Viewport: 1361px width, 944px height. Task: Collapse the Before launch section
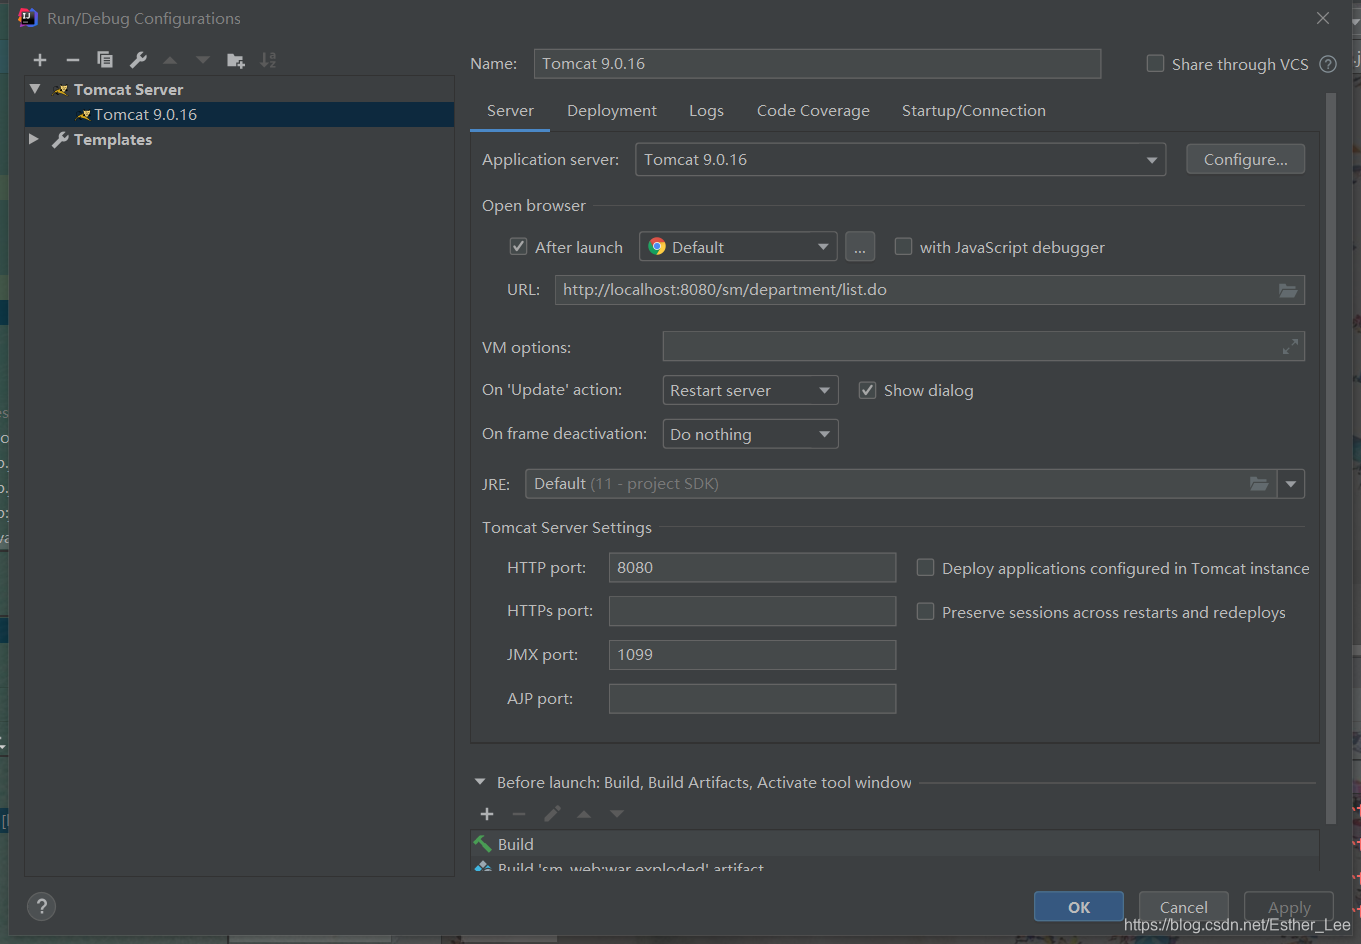(x=480, y=782)
